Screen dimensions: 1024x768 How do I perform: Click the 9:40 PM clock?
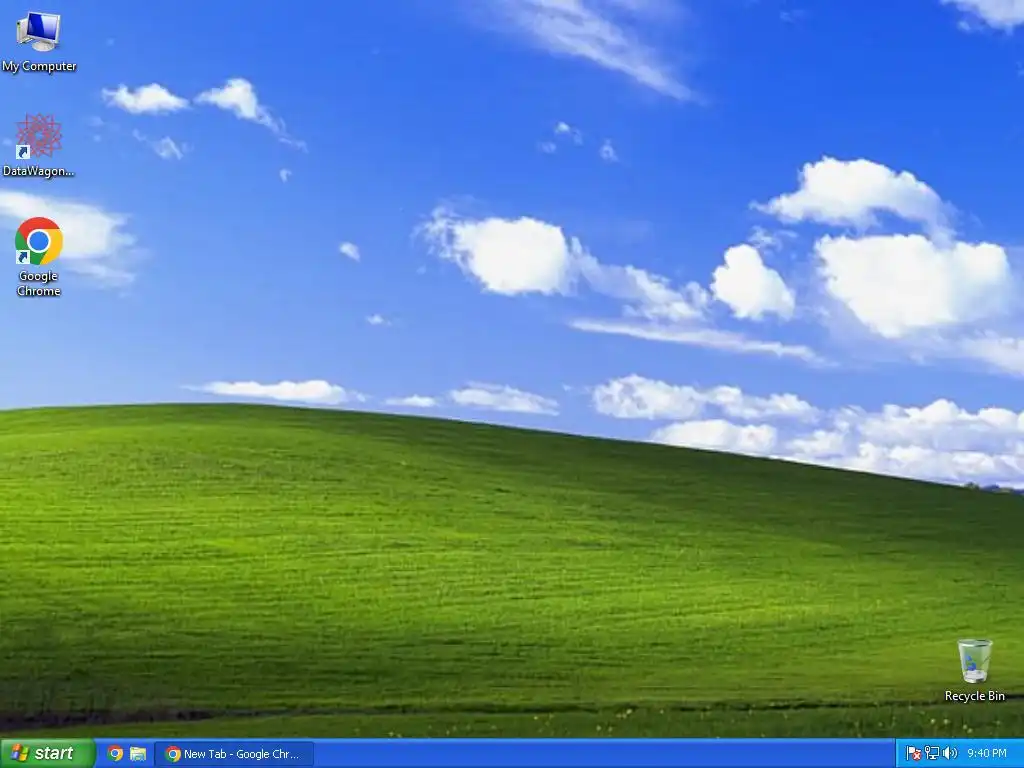pyautogui.click(x=987, y=754)
